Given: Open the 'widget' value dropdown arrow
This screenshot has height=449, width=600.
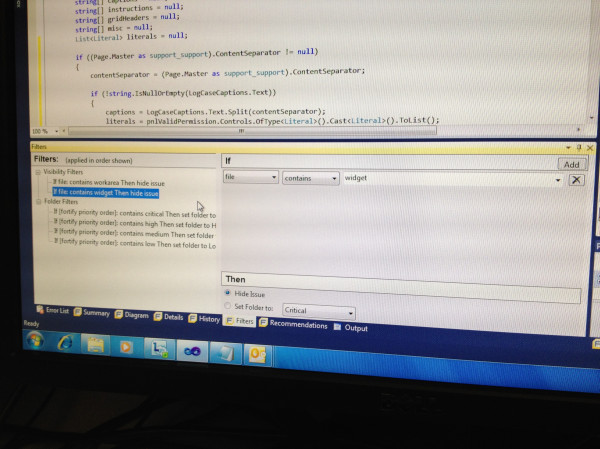Looking at the screenshot, I should 558,180.
